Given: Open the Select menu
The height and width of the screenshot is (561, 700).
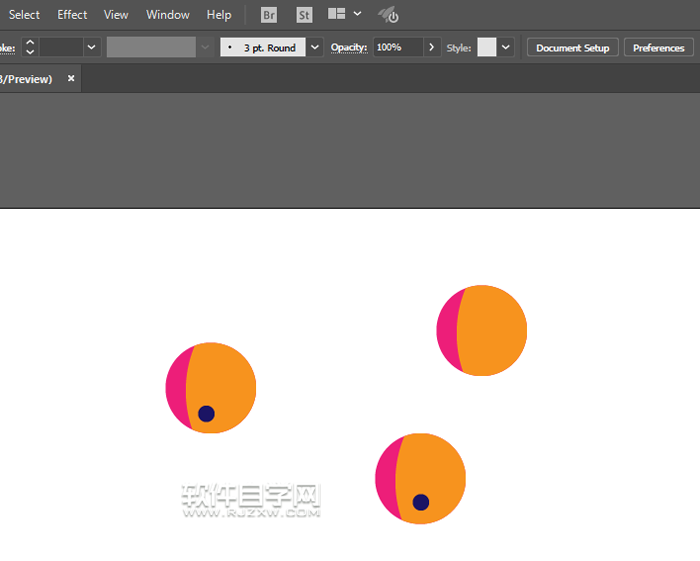Looking at the screenshot, I should pyautogui.click(x=24, y=15).
